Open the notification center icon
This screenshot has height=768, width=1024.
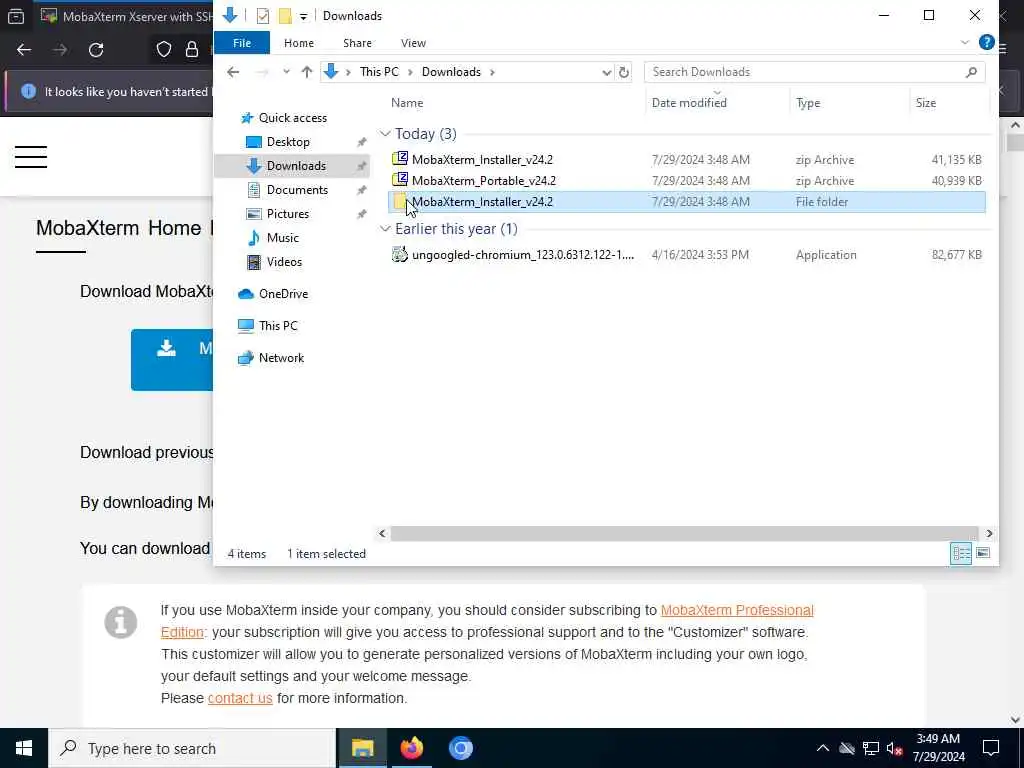click(x=991, y=748)
